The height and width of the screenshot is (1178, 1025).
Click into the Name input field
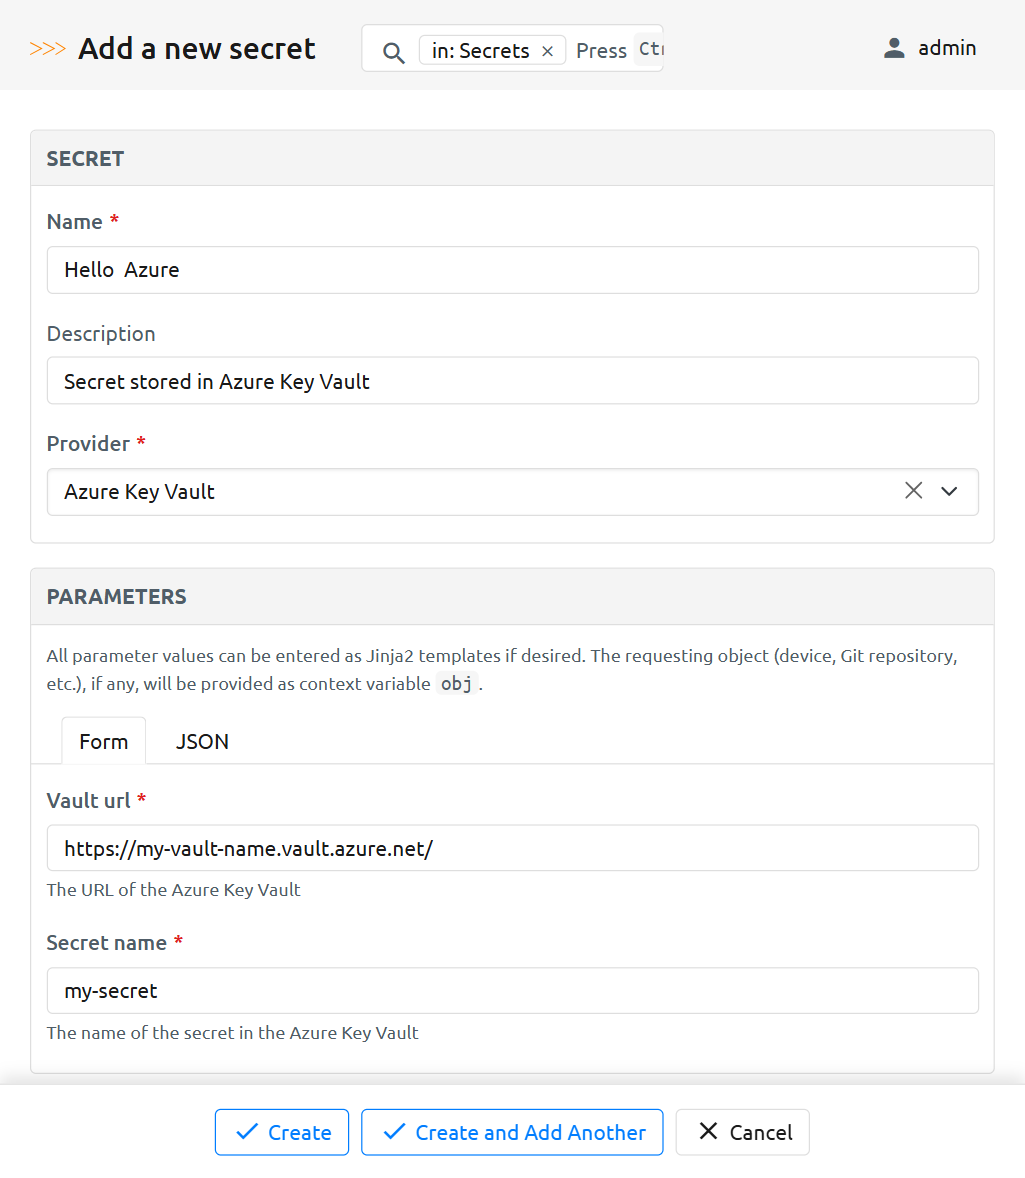point(512,270)
